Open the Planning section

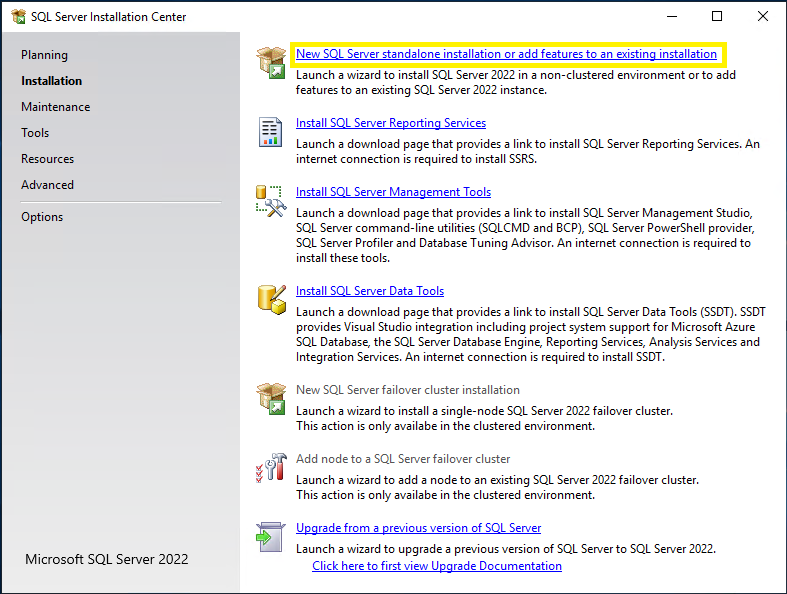coord(45,55)
